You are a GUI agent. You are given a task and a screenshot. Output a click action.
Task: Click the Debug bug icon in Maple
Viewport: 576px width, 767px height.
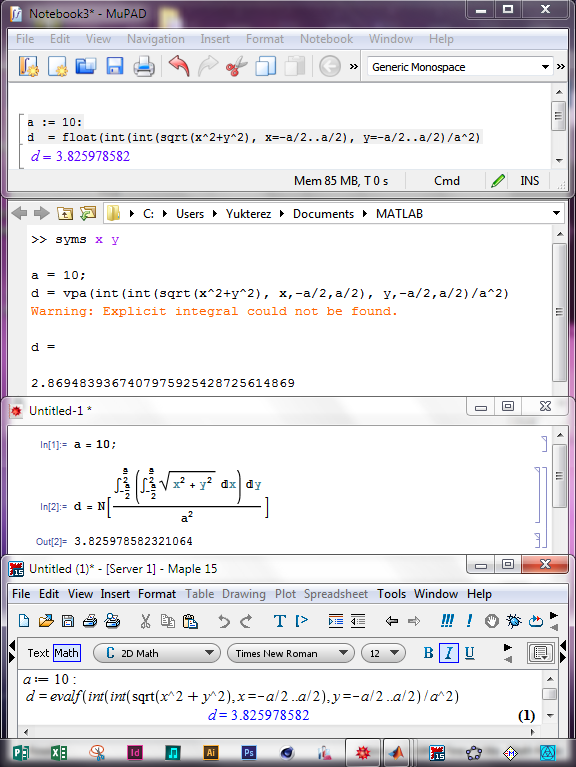coord(514,621)
